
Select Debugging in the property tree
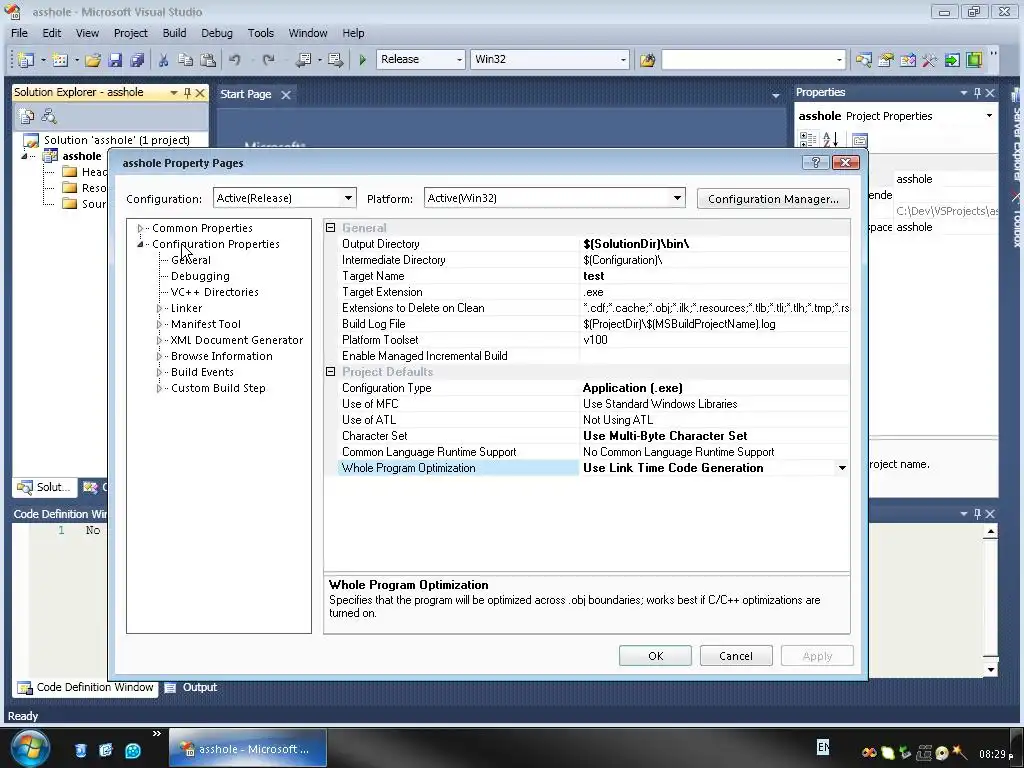tap(200, 276)
